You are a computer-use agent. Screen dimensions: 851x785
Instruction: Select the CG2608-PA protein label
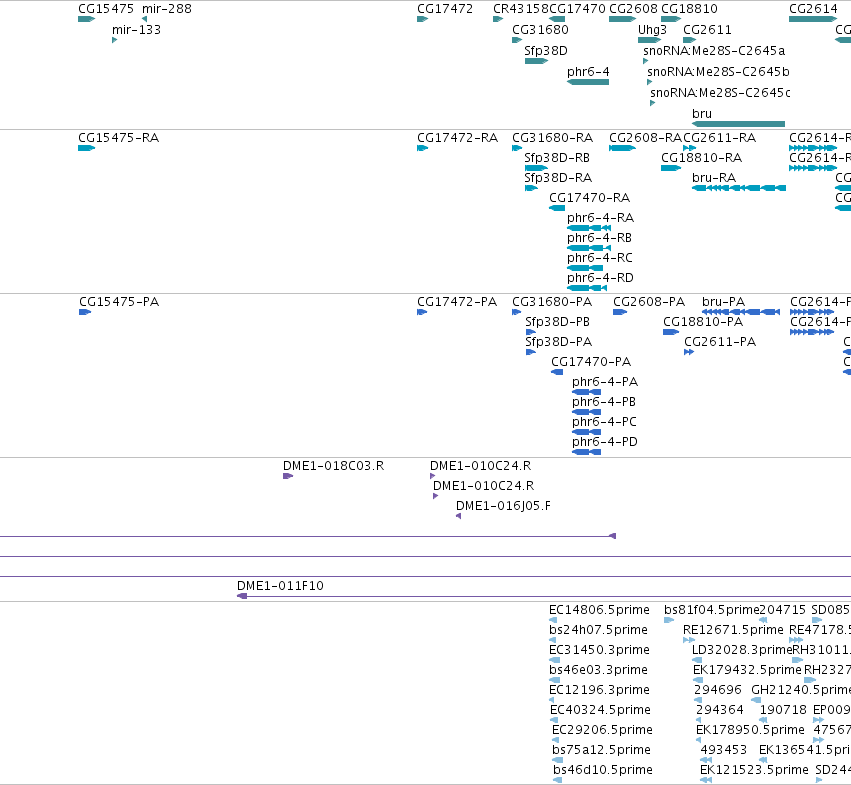point(649,302)
